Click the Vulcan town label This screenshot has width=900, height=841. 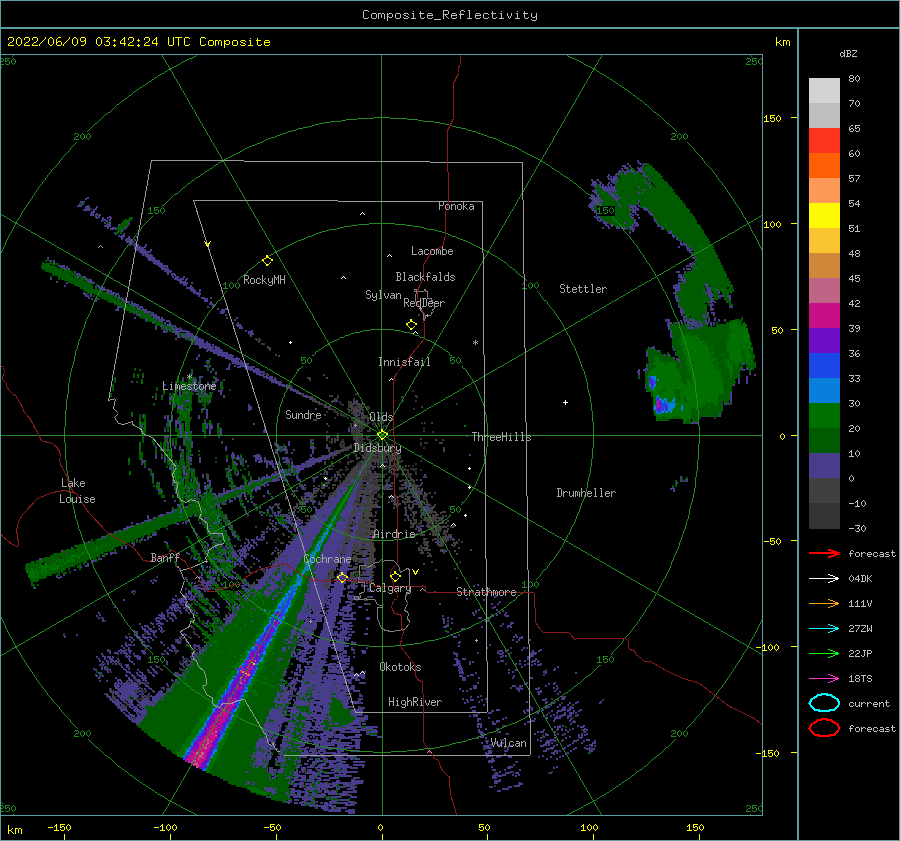[x=508, y=743]
